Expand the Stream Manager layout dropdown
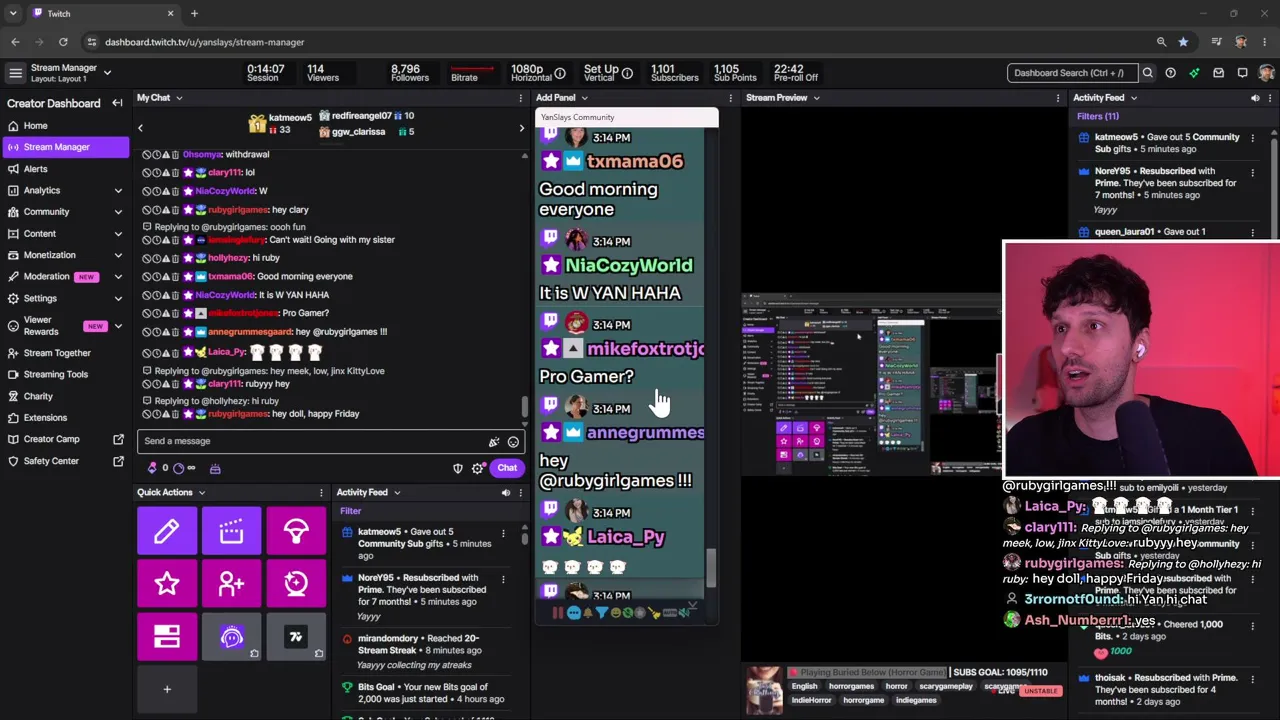 click(x=107, y=73)
